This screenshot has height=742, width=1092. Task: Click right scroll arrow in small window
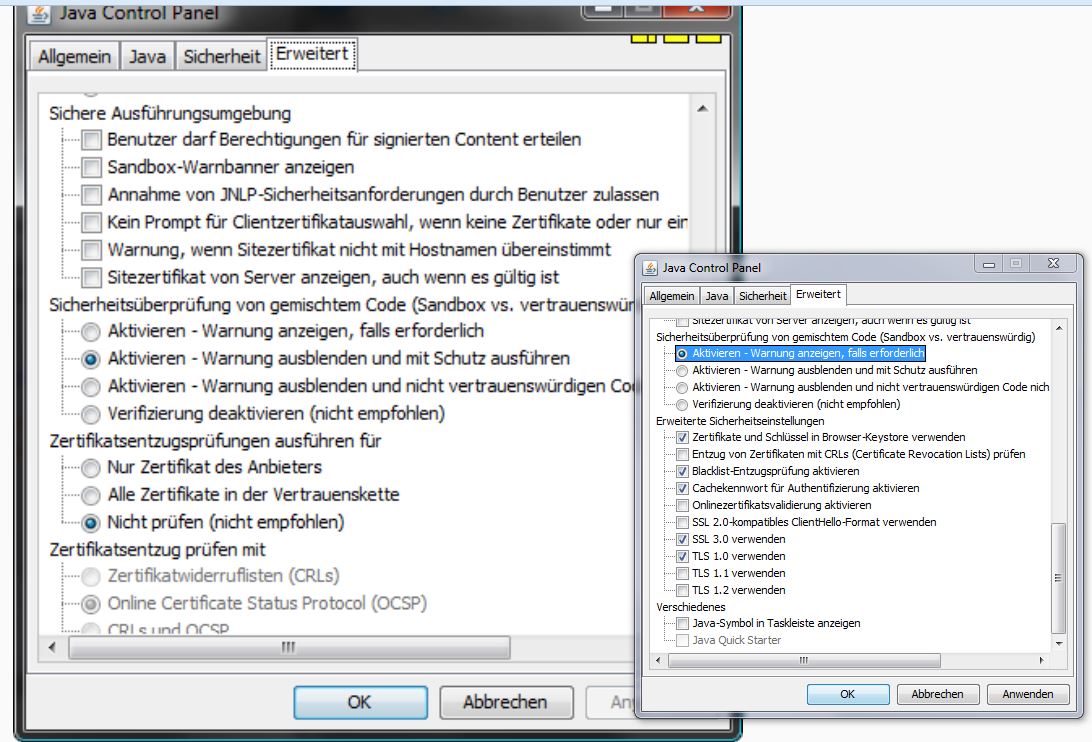(x=1041, y=660)
